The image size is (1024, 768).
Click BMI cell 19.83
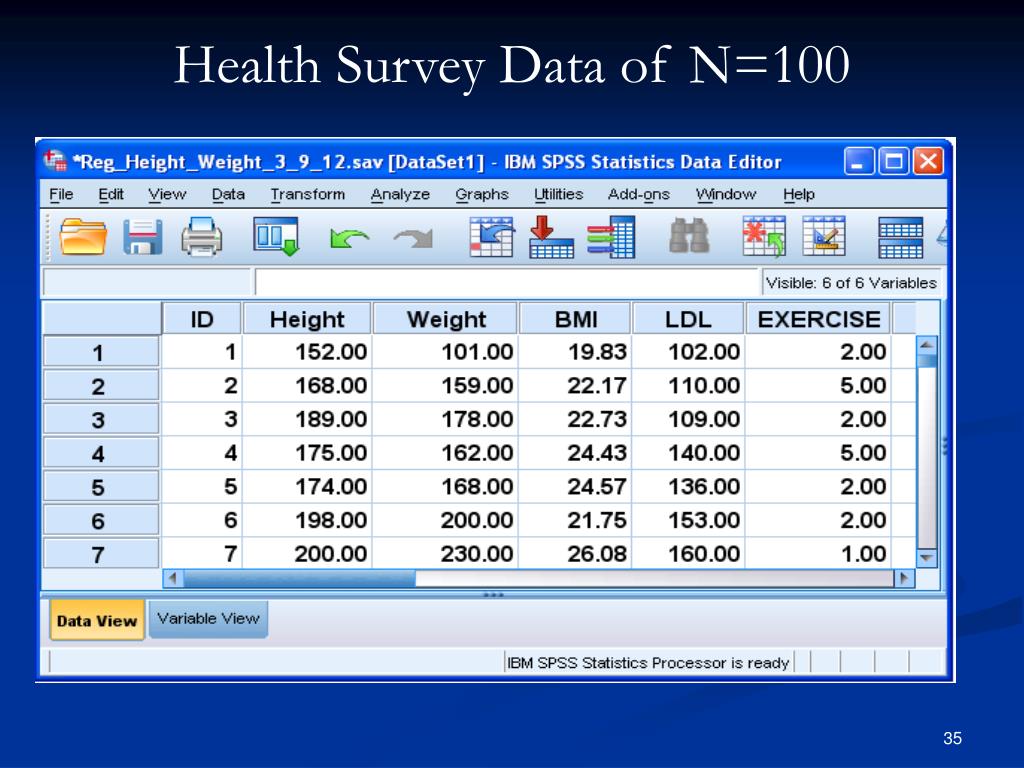575,352
